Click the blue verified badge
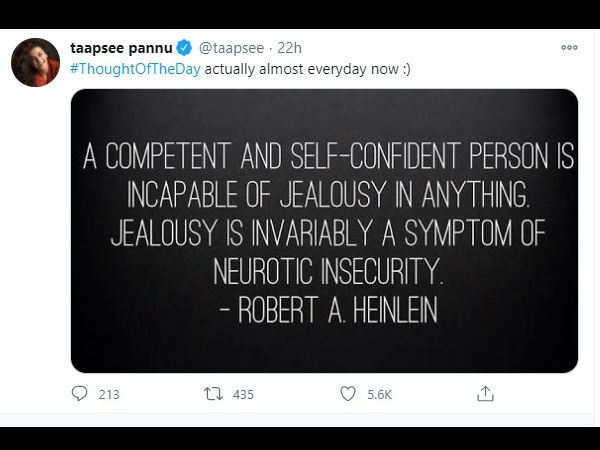Viewport: 600px width, 450px height. pyautogui.click(x=184, y=47)
